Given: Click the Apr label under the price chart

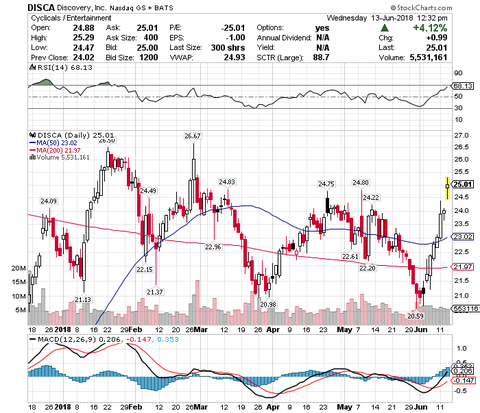Looking at the screenshot, I should coord(273,330).
